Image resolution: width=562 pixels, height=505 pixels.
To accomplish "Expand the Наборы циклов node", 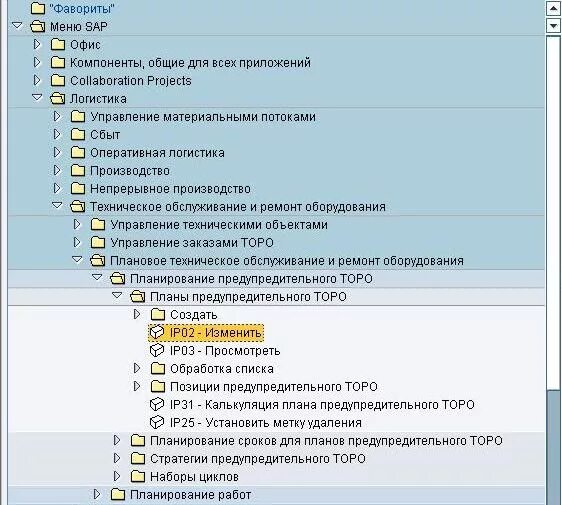I will tap(117, 476).
